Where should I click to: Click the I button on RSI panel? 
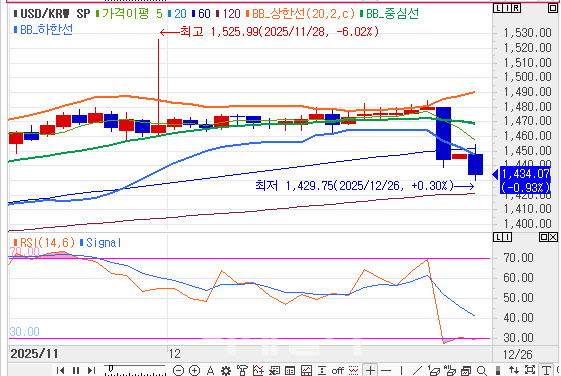pyautogui.click(x=507, y=237)
